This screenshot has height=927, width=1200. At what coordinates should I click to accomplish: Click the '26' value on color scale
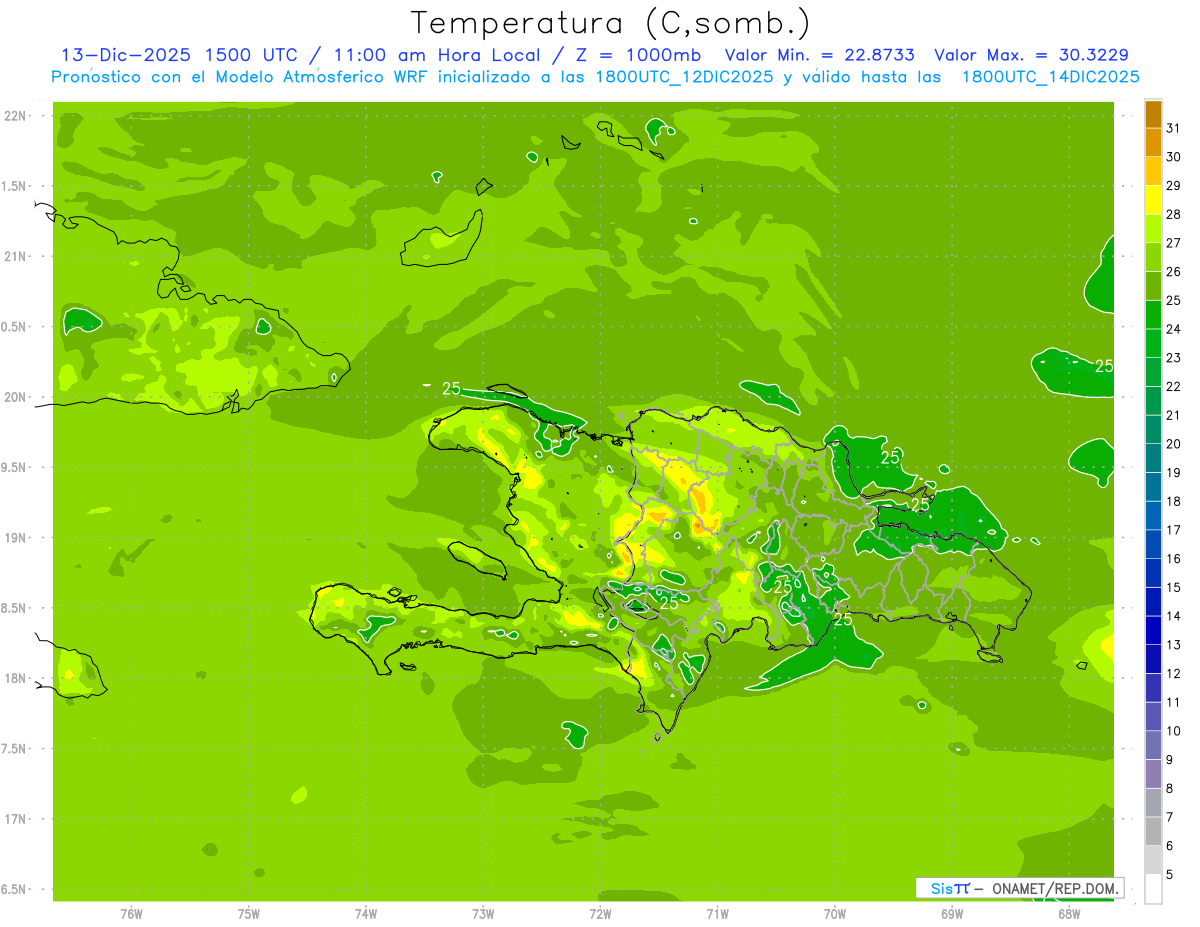pyautogui.click(x=1173, y=272)
